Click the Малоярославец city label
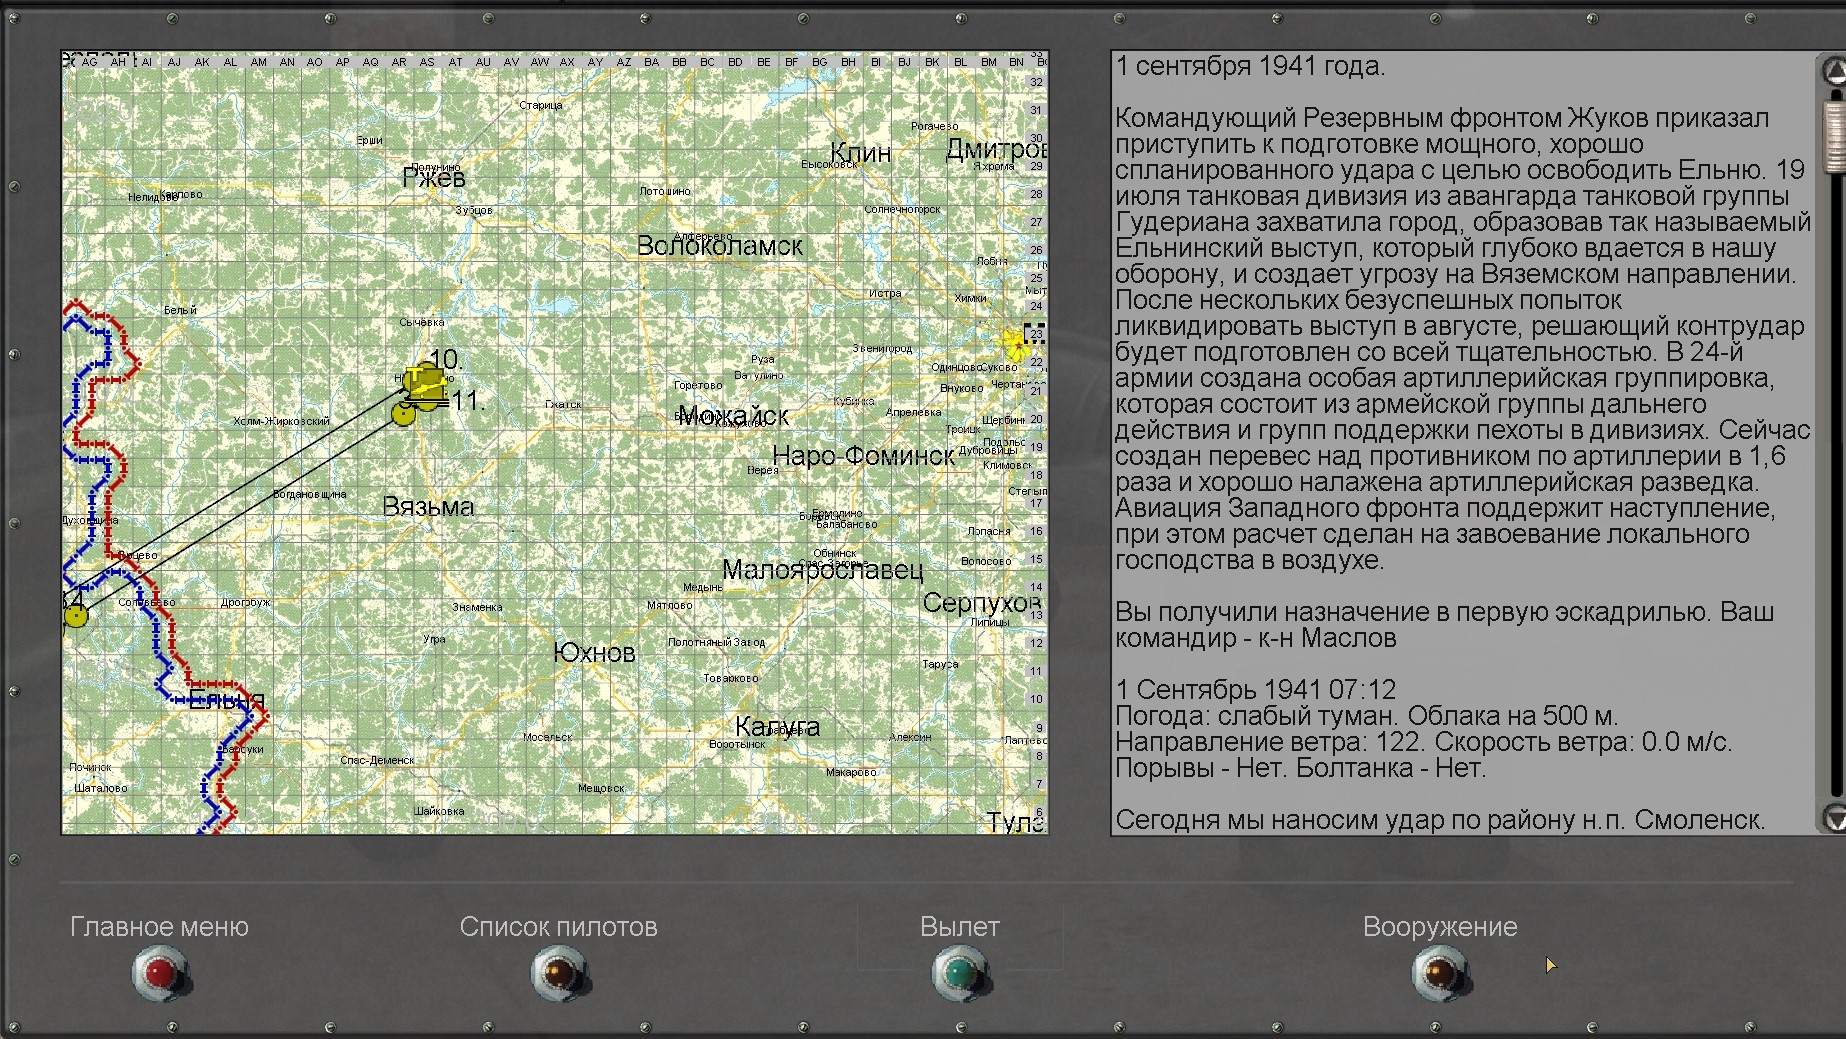The image size is (1846, 1039). click(823, 570)
